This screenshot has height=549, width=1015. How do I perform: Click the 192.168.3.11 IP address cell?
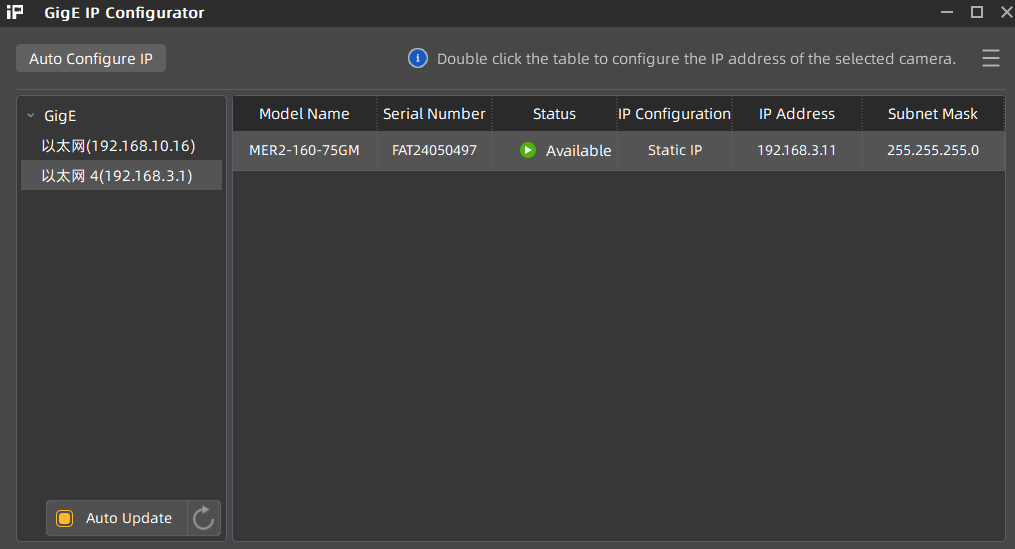pos(796,151)
